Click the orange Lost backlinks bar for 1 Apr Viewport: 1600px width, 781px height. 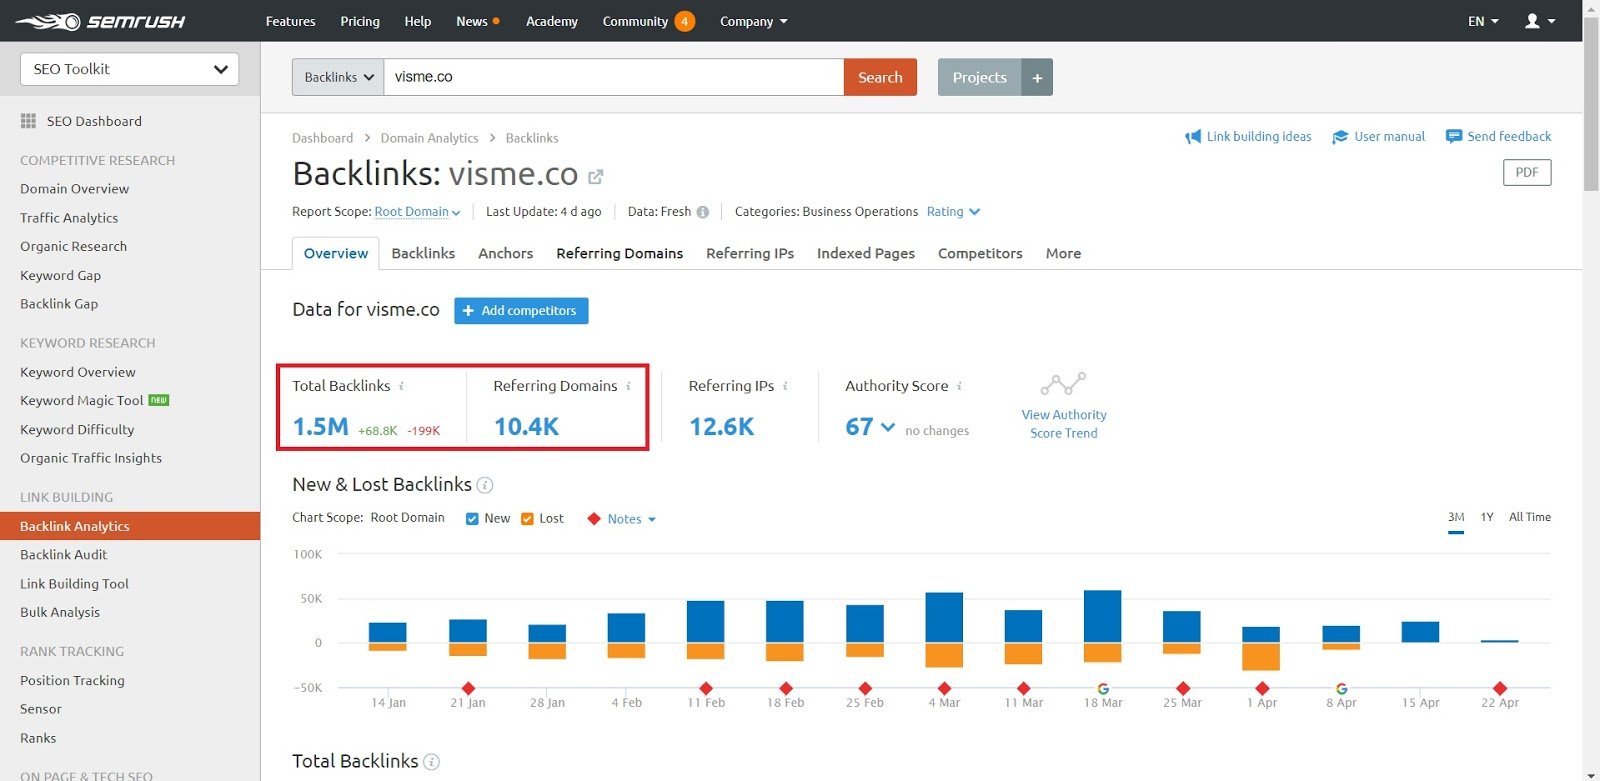pyautogui.click(x=1261, y=656)
